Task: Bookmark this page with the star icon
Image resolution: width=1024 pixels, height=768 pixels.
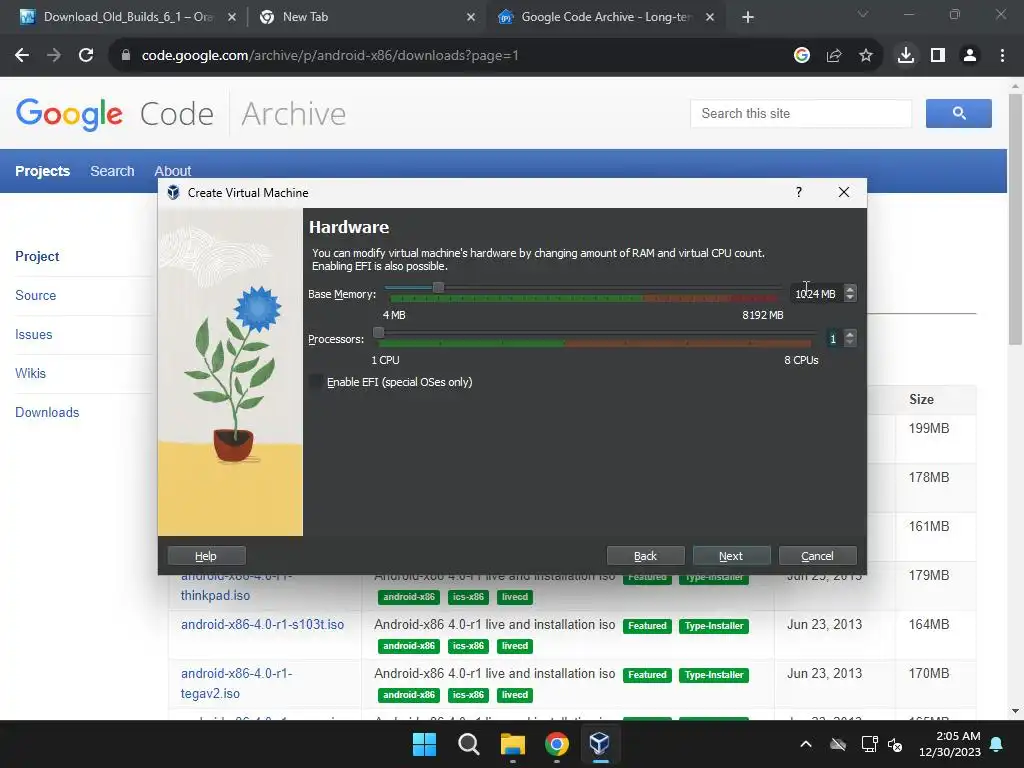Action: (x=866, y=56)
